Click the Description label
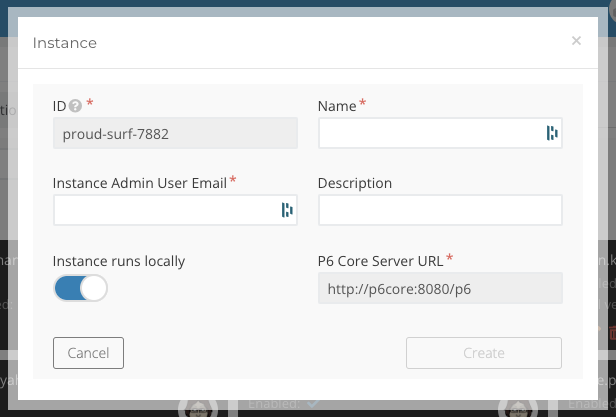The width and height of the screenshot is (616, 417). coord(355,183)
